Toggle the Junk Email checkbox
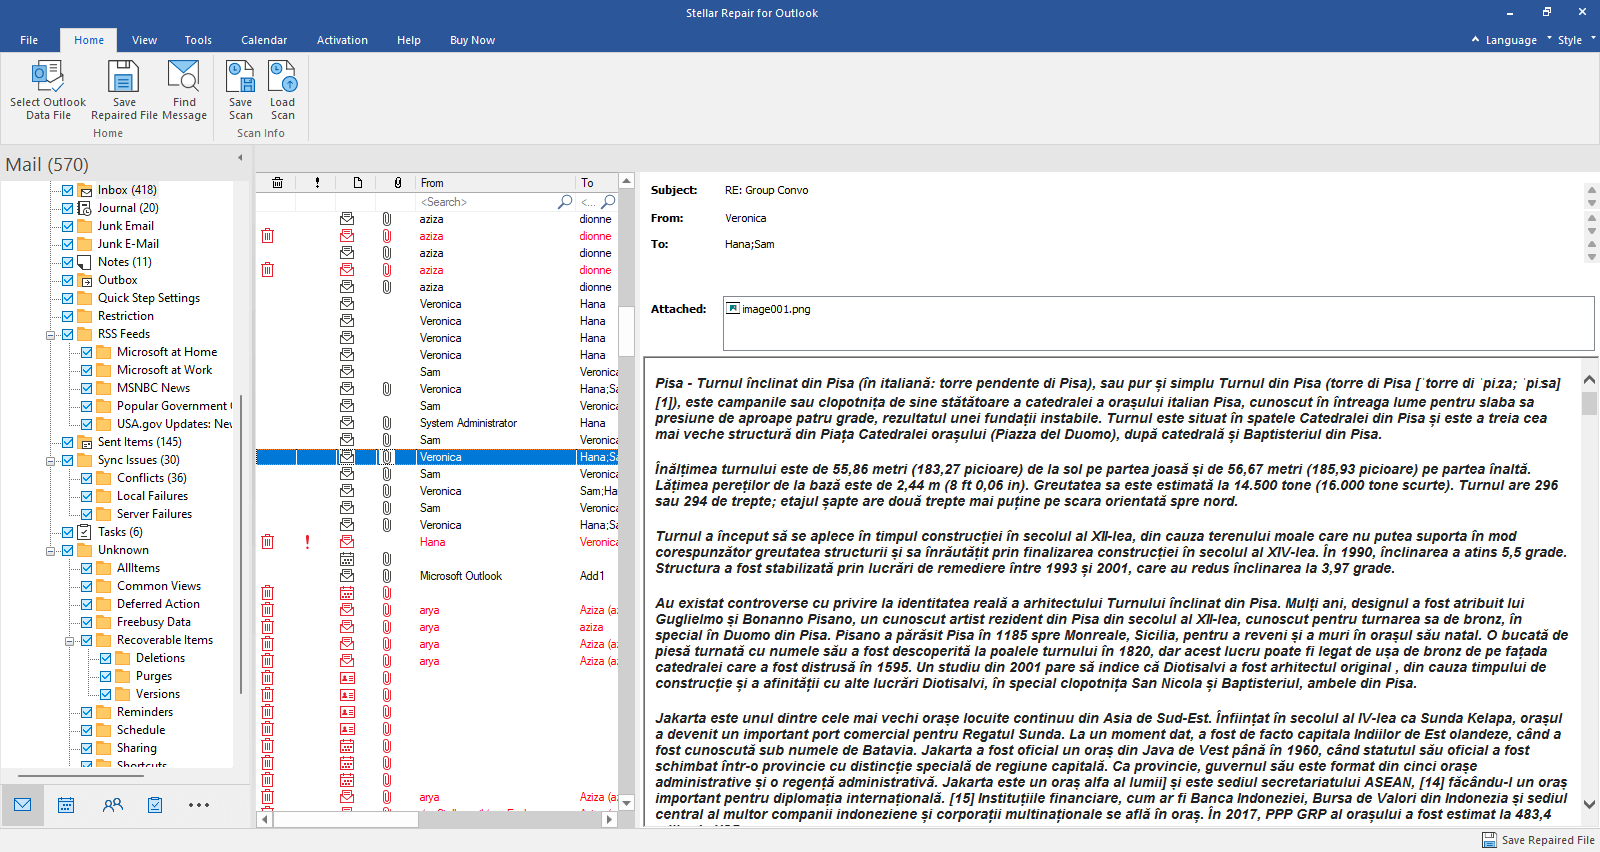This screenshot has height=852, width=1600. pos(67,226)
